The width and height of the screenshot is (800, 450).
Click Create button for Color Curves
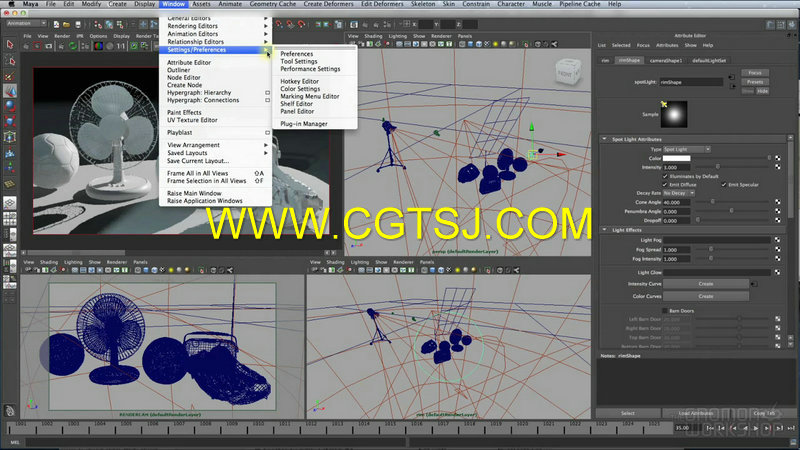pos(706,296)
